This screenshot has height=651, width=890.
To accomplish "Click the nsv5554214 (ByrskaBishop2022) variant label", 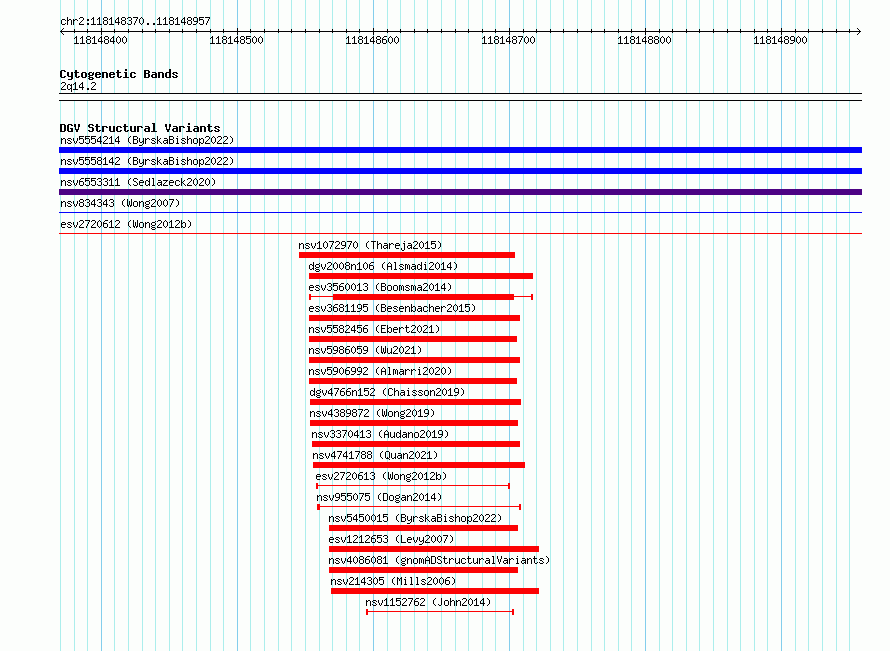I will pos(147,140).
